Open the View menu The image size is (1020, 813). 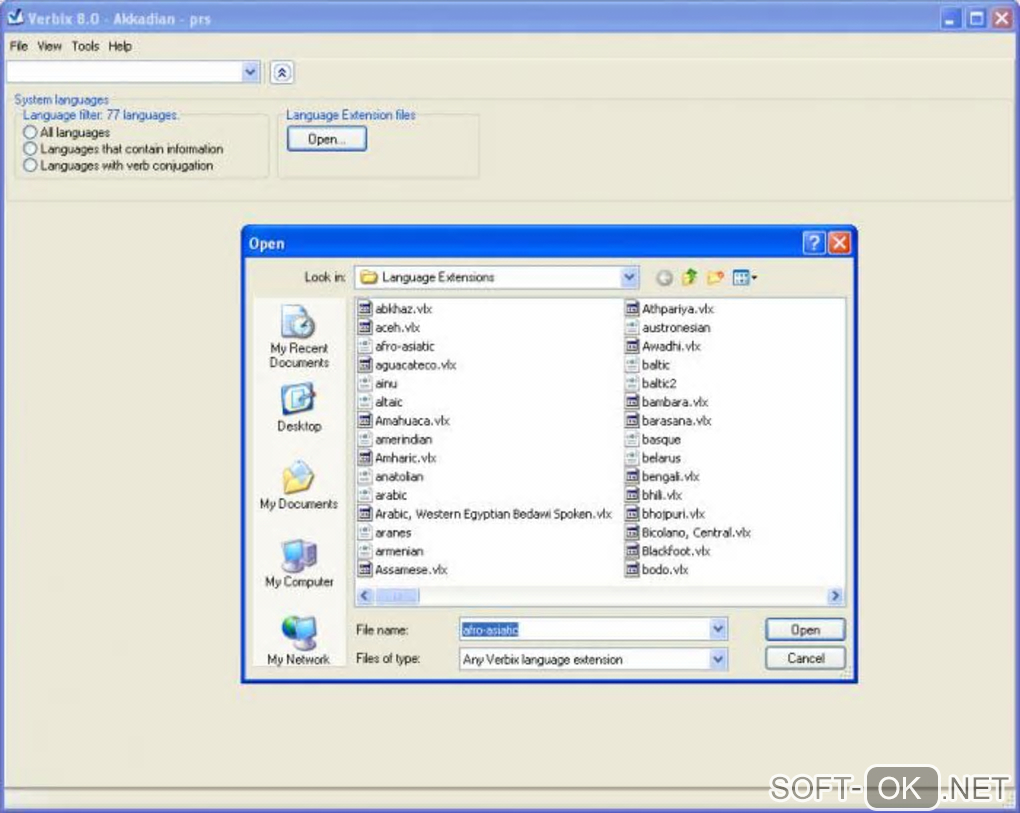coord(49,46)
